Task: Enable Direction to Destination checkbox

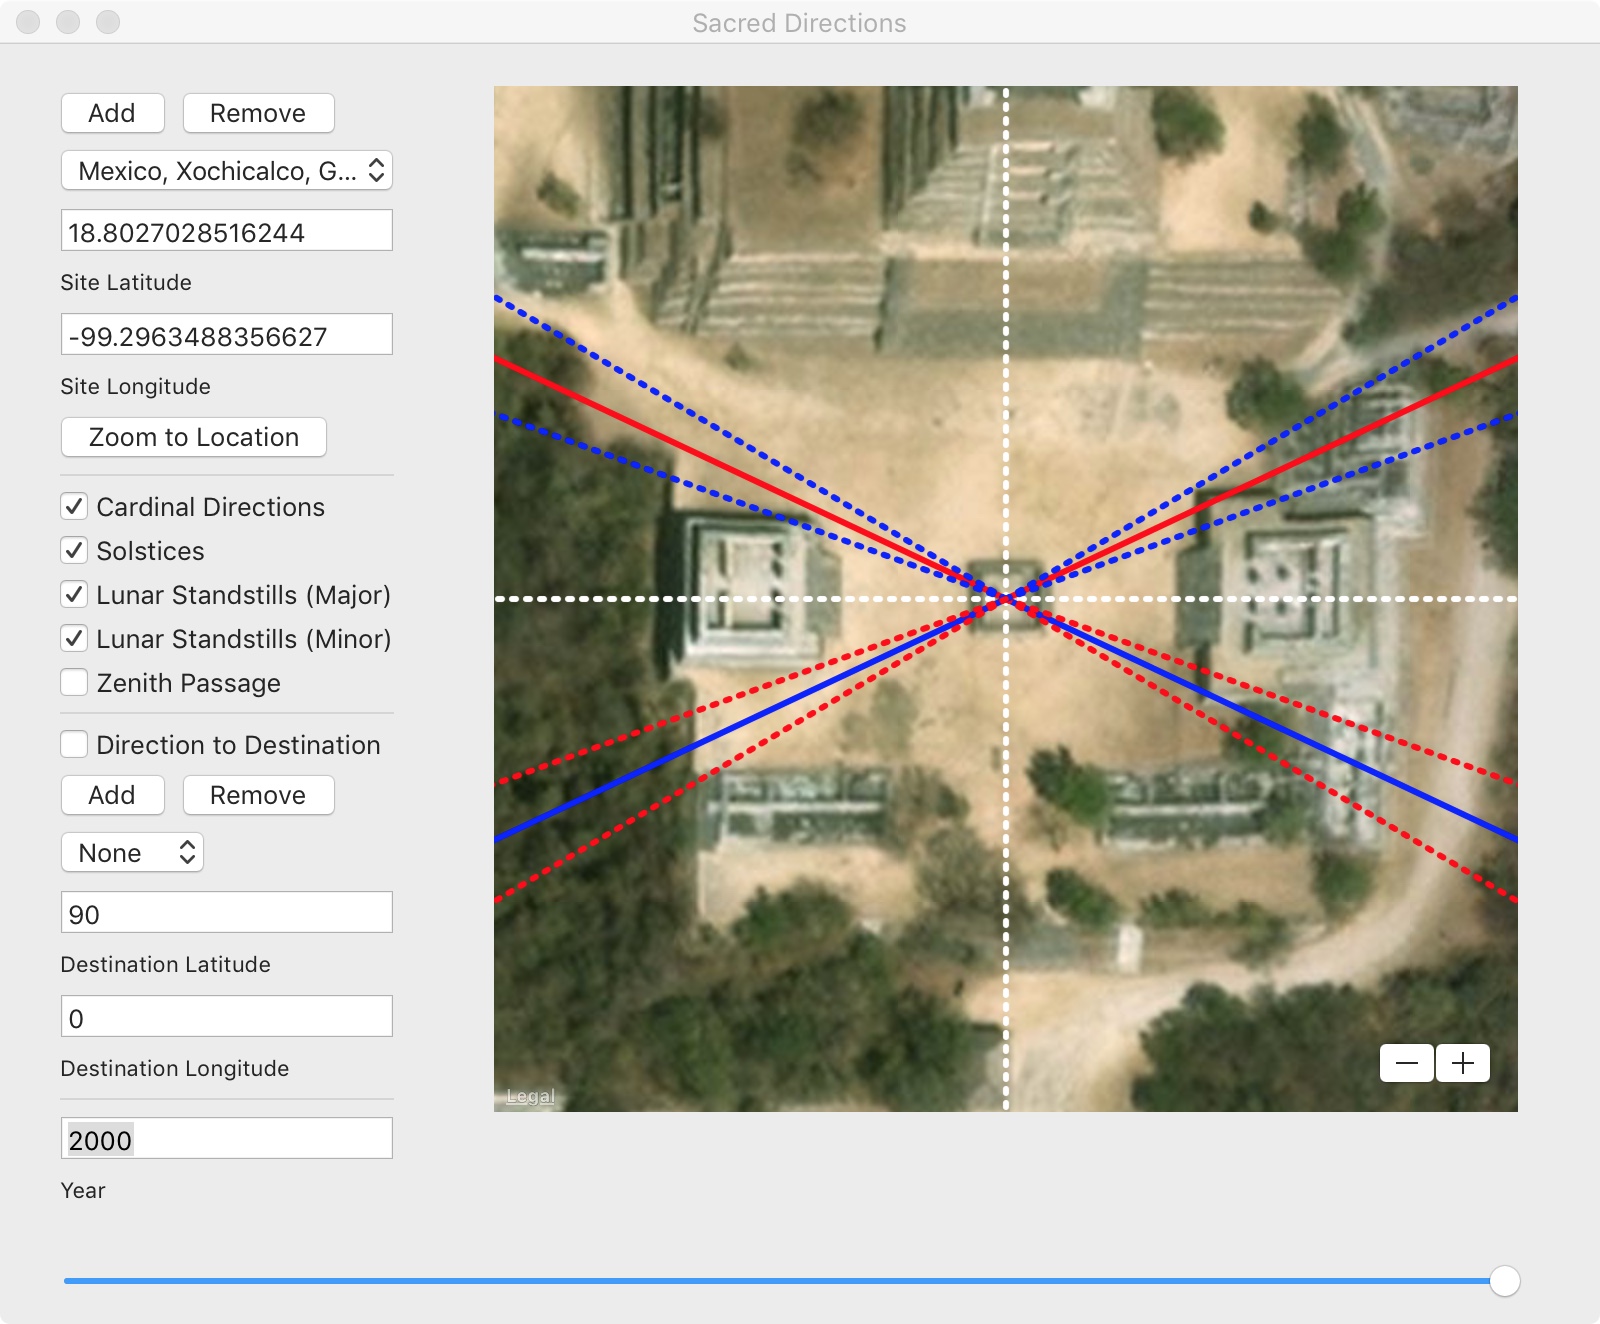Action: [x=74, y=745]
